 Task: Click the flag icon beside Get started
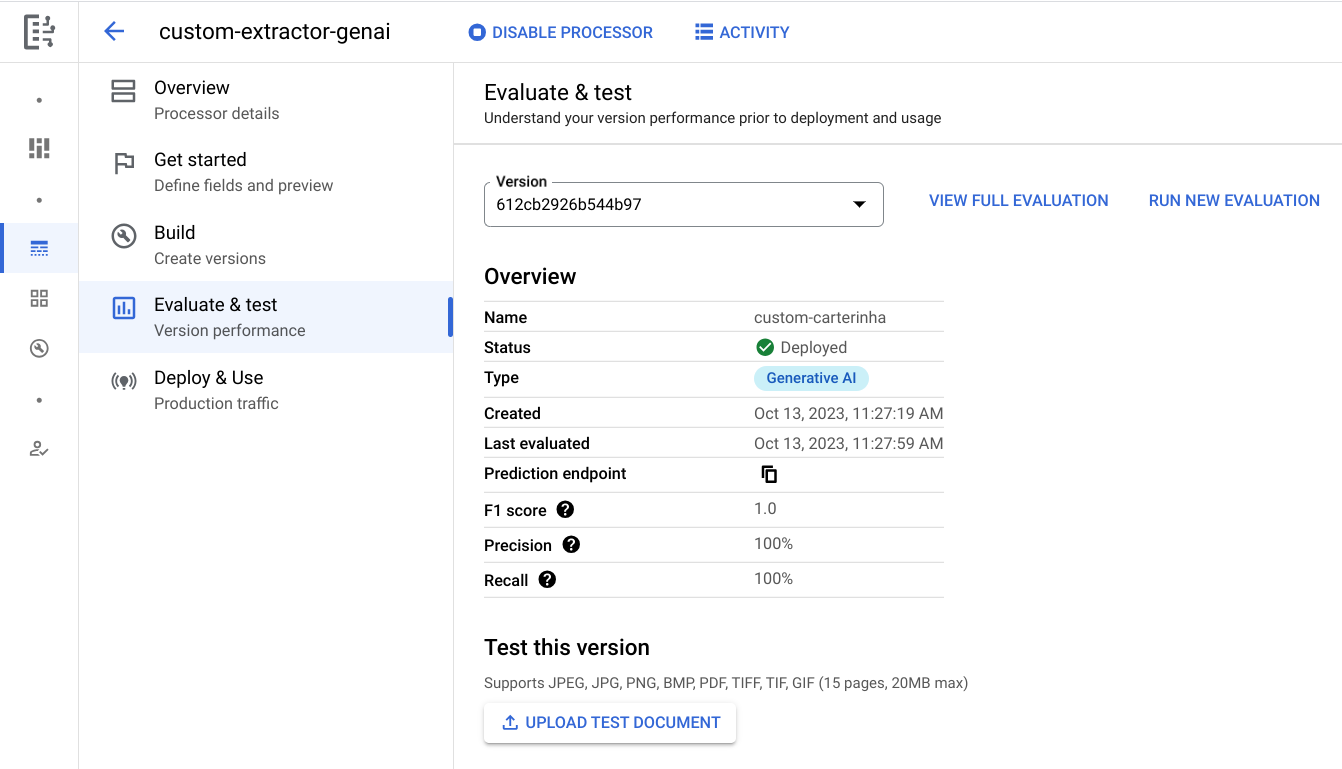click(x=124, y=163)
